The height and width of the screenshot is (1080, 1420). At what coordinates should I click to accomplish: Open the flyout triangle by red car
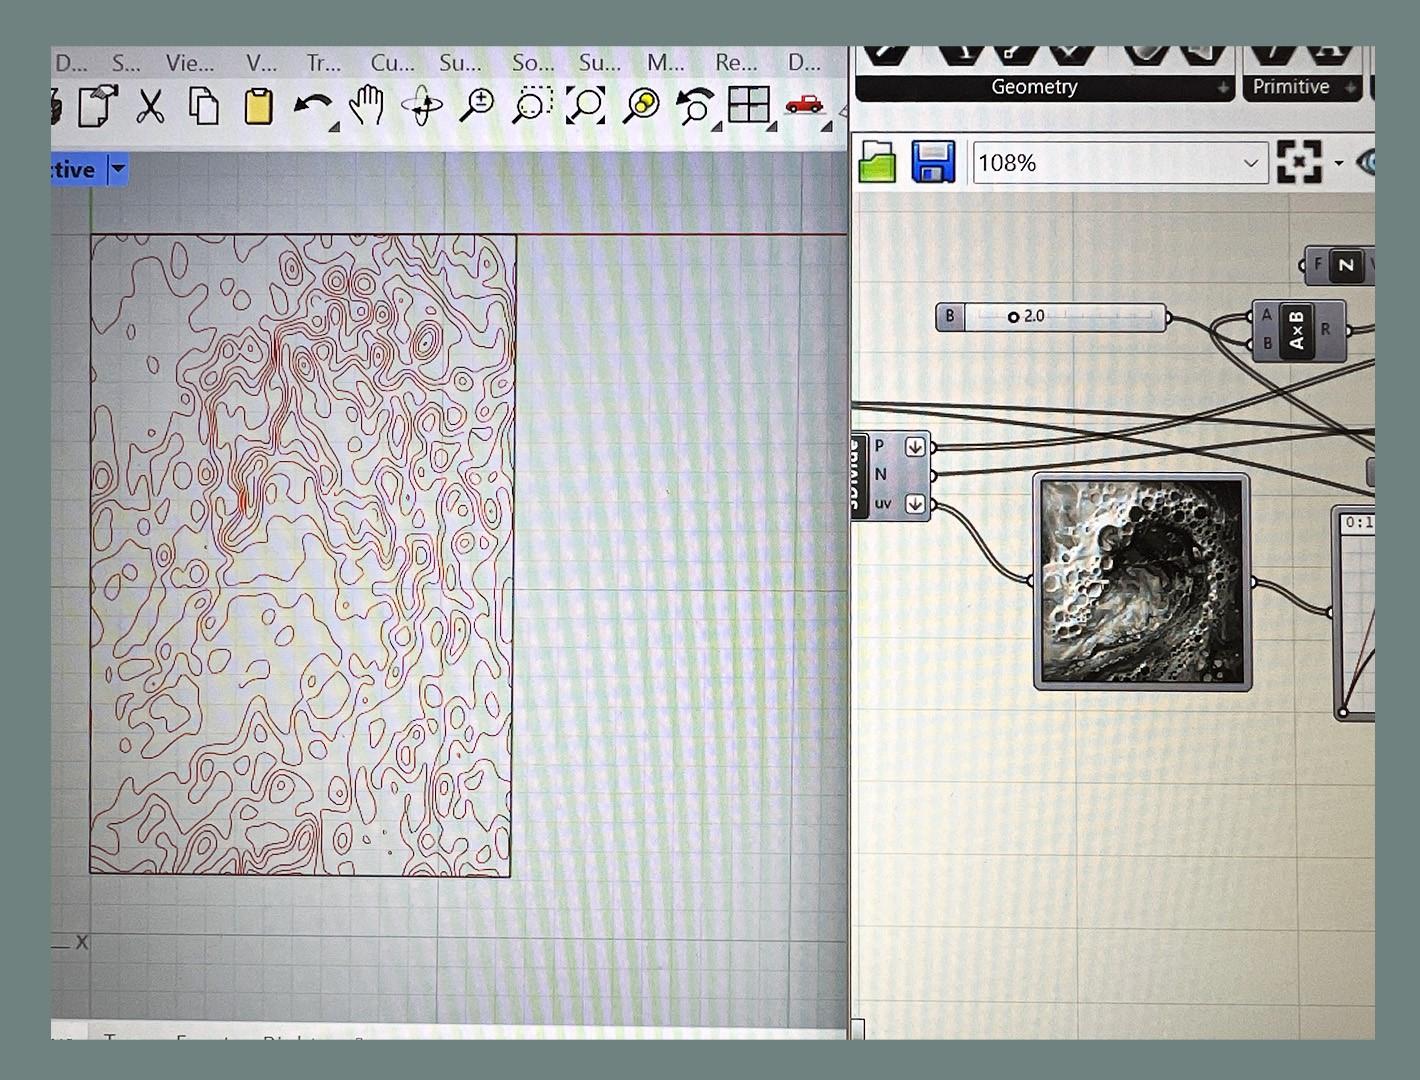click(826, 127)
